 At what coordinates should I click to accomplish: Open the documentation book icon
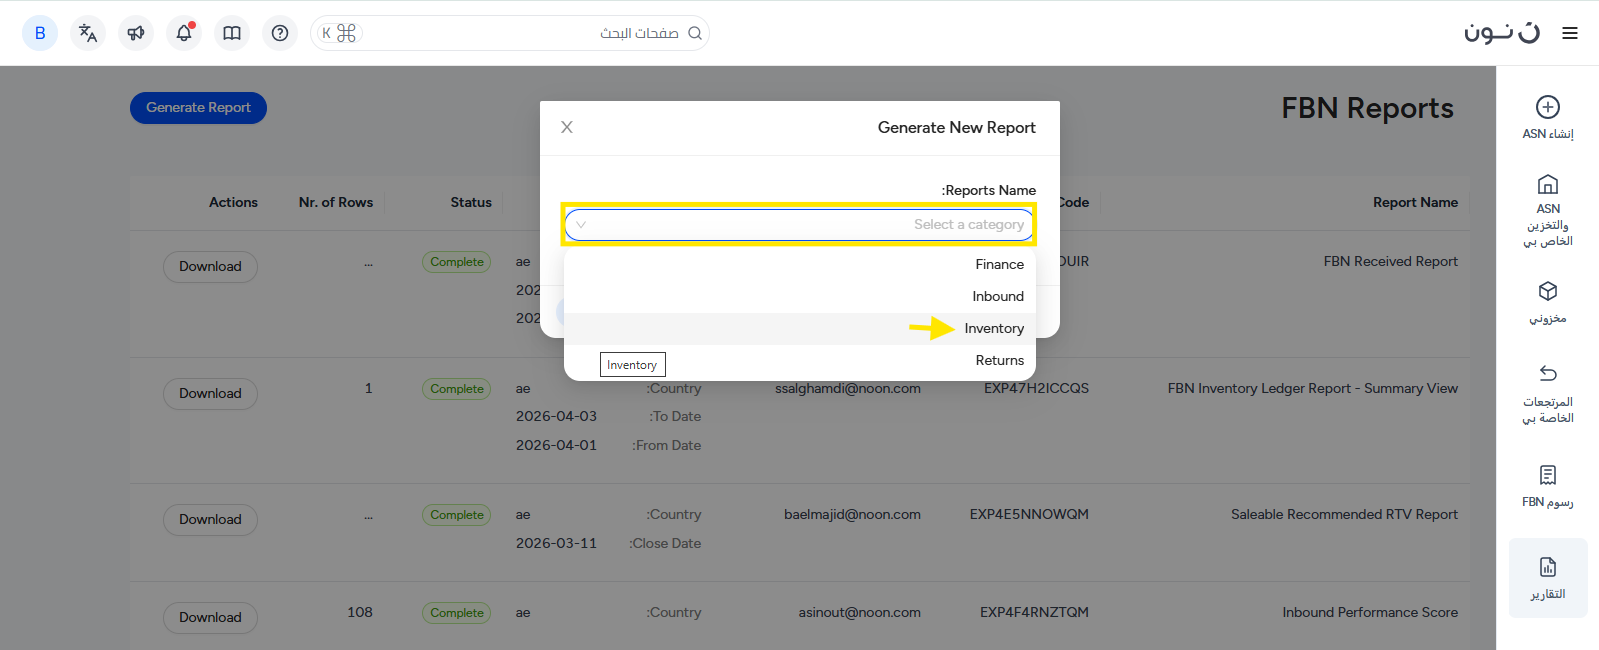232,33
